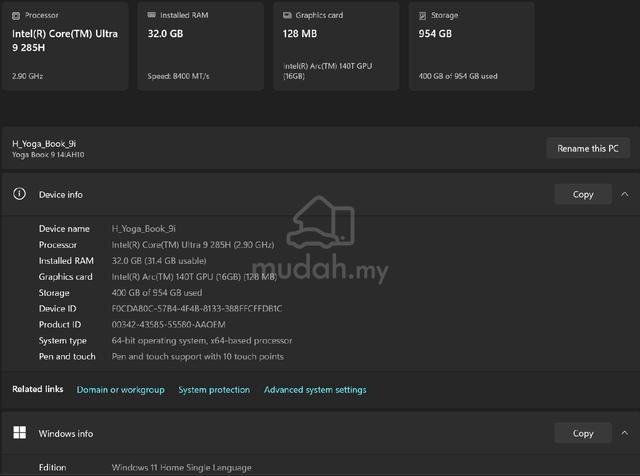The height and width of the screenshot is (476, 640).
Task: Click the Installed RAM icon
Action: (x=151, y=15)
